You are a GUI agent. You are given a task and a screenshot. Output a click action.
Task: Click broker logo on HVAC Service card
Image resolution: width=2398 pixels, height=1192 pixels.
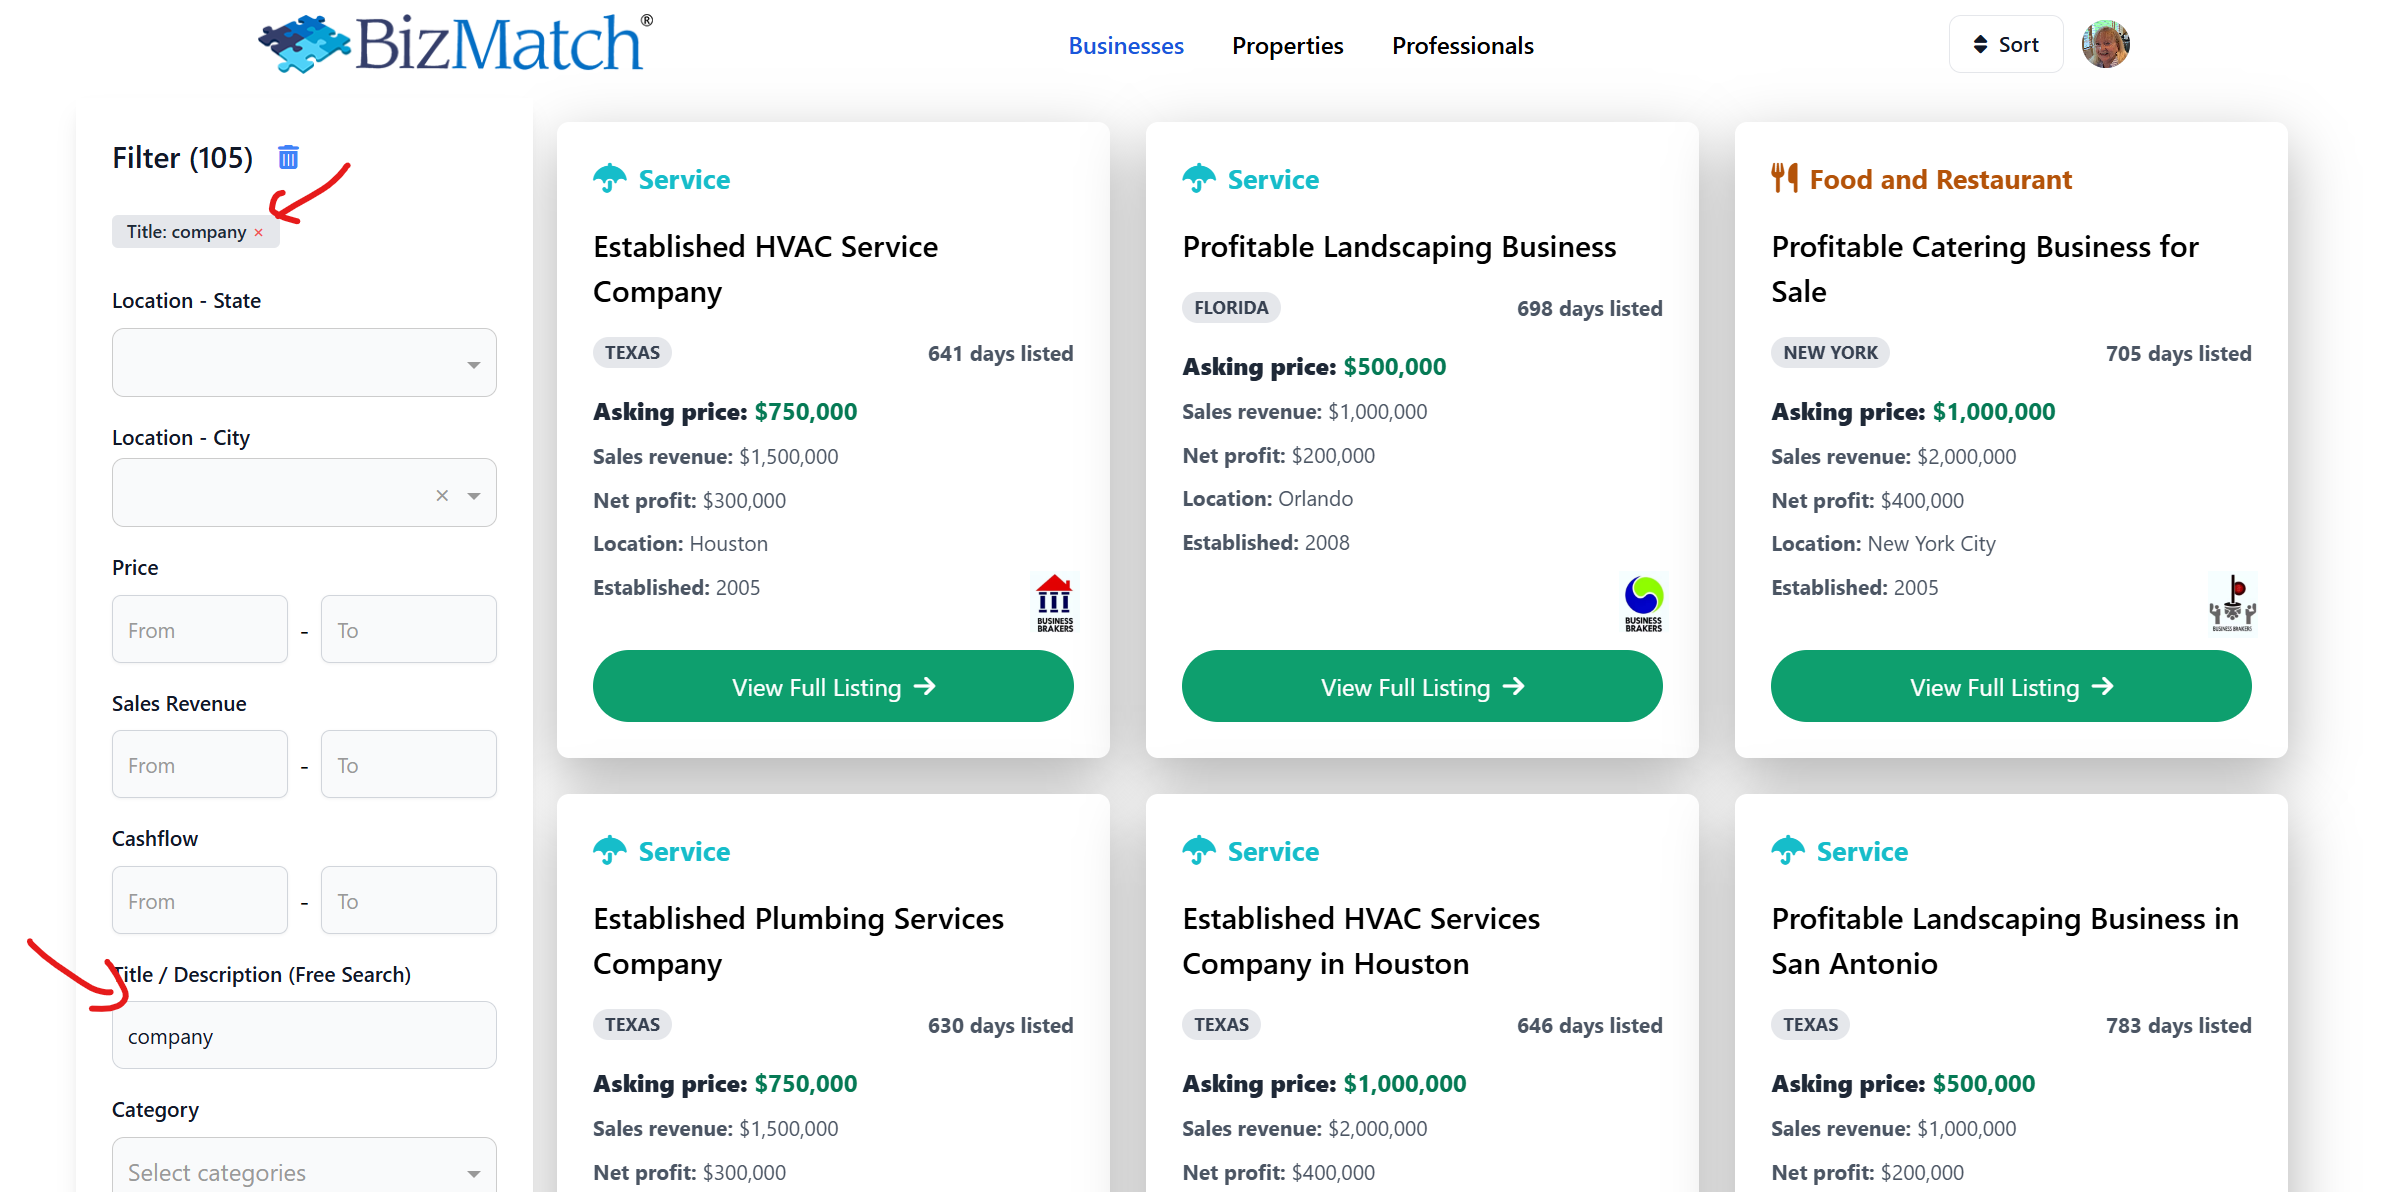click(x=1054, y=603)
